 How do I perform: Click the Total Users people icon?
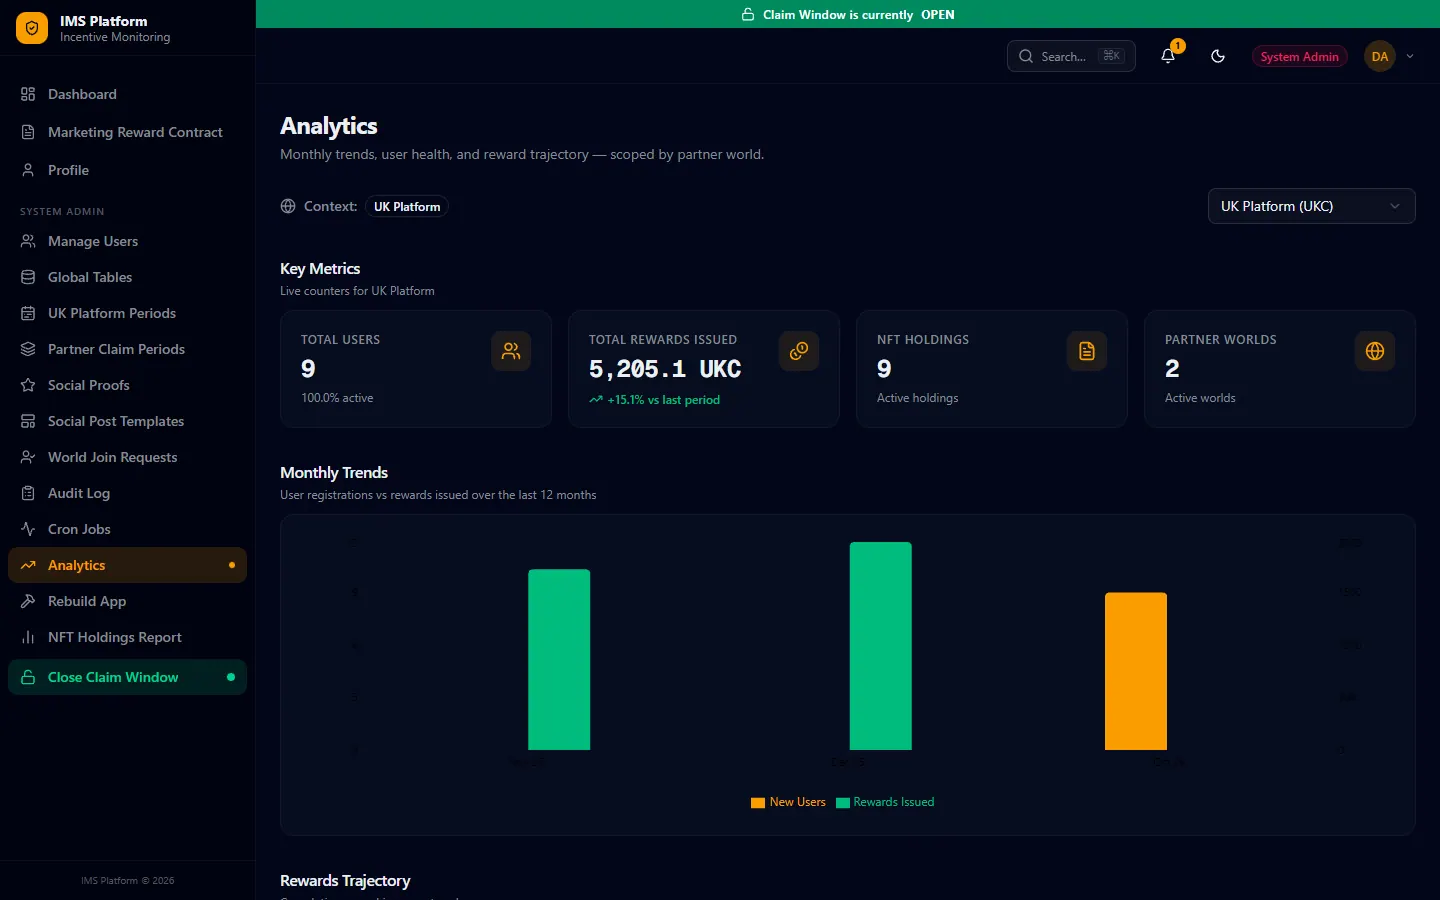(x=511, y=351)
